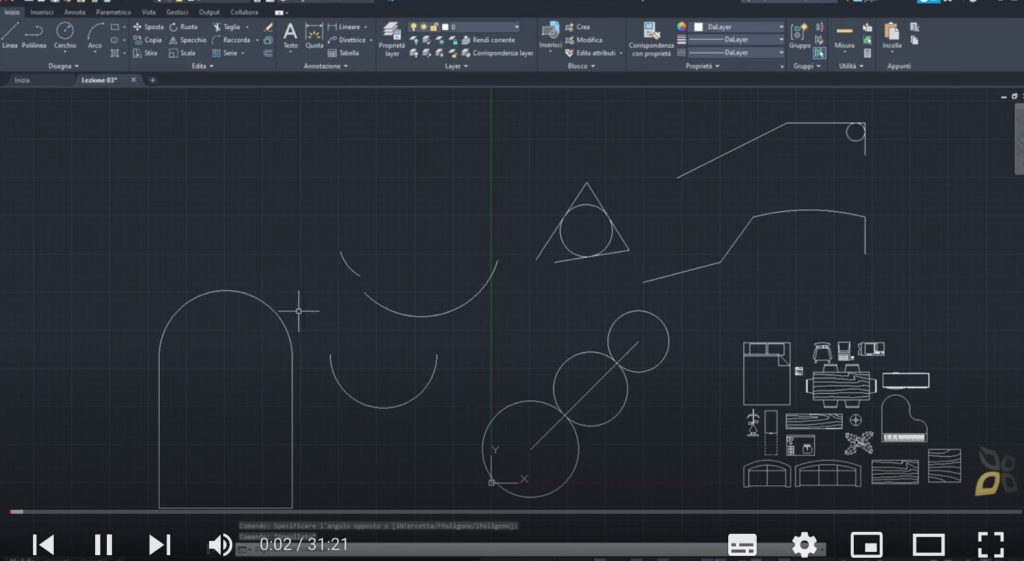Toggle video subtitles button
This screenshot has height=561, width=1024.
pyautogui.click(x=742, y=544)
